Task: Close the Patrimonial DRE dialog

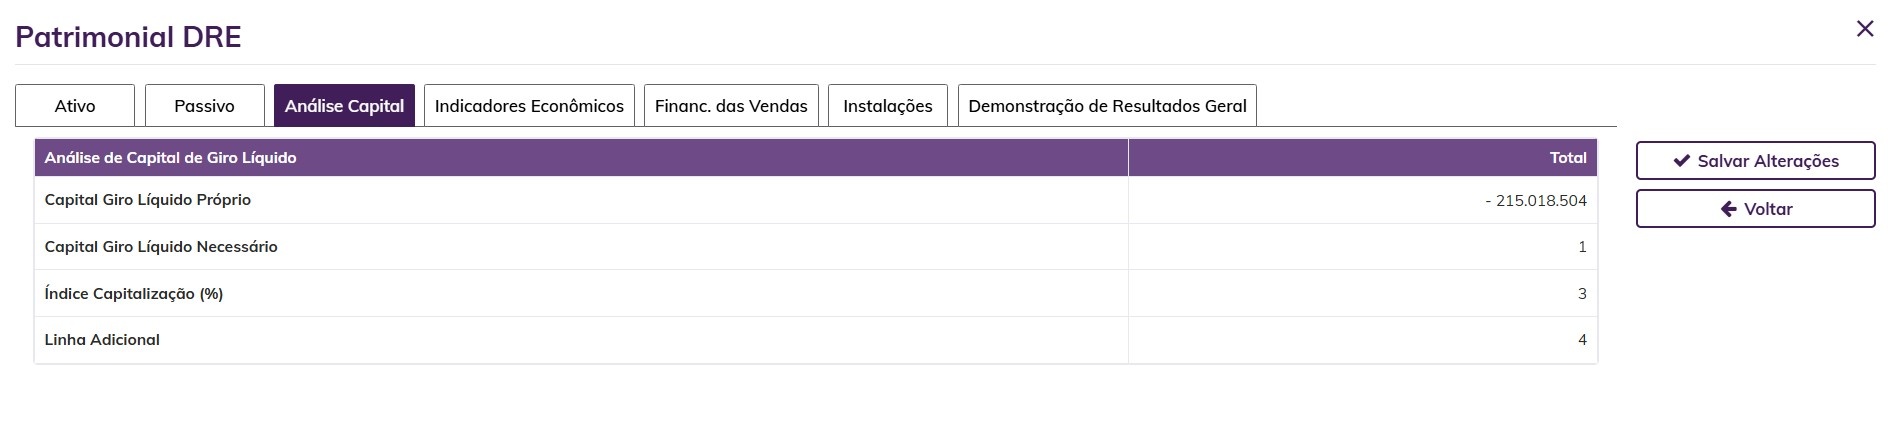Action: click(x=1864, y=29)
